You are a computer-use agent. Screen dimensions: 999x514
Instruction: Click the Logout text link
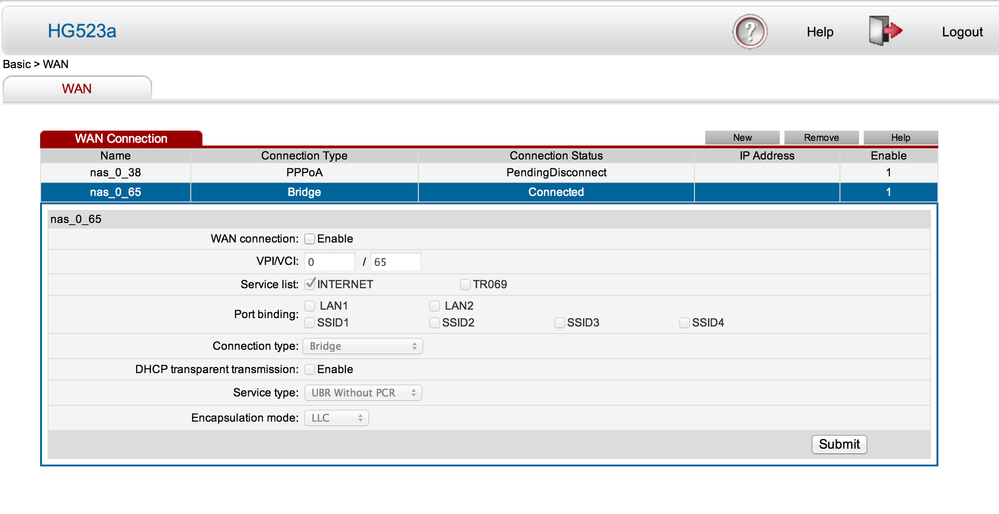962,32
